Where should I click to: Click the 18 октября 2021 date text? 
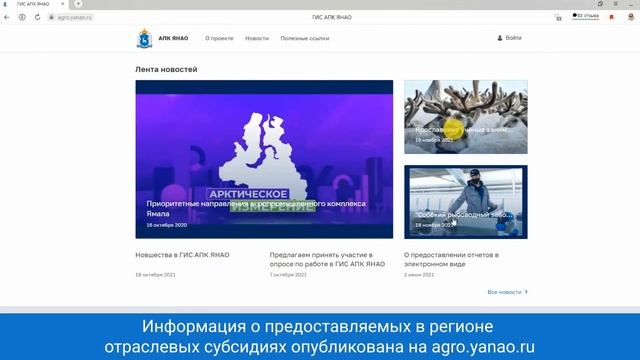156,275
